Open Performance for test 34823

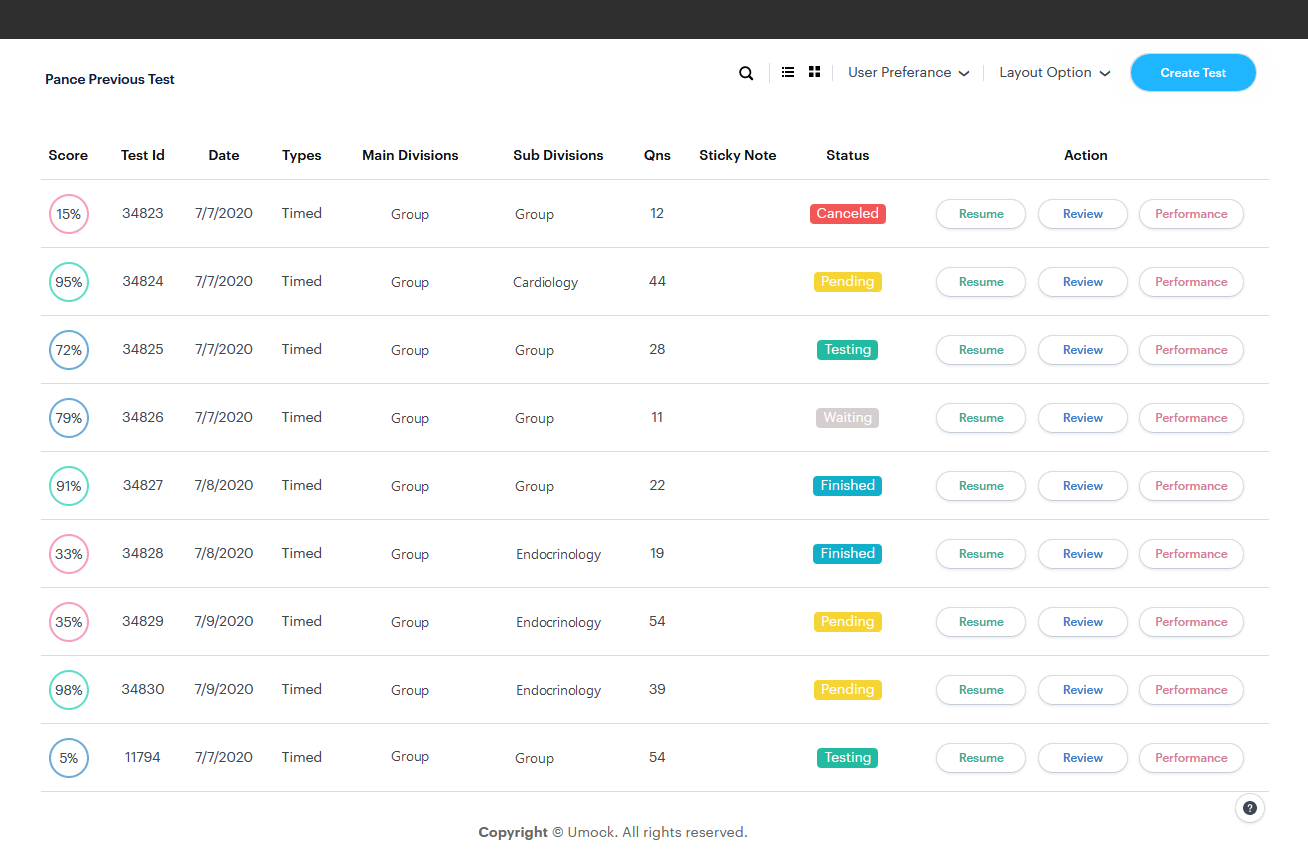(x=1191, y=214)
